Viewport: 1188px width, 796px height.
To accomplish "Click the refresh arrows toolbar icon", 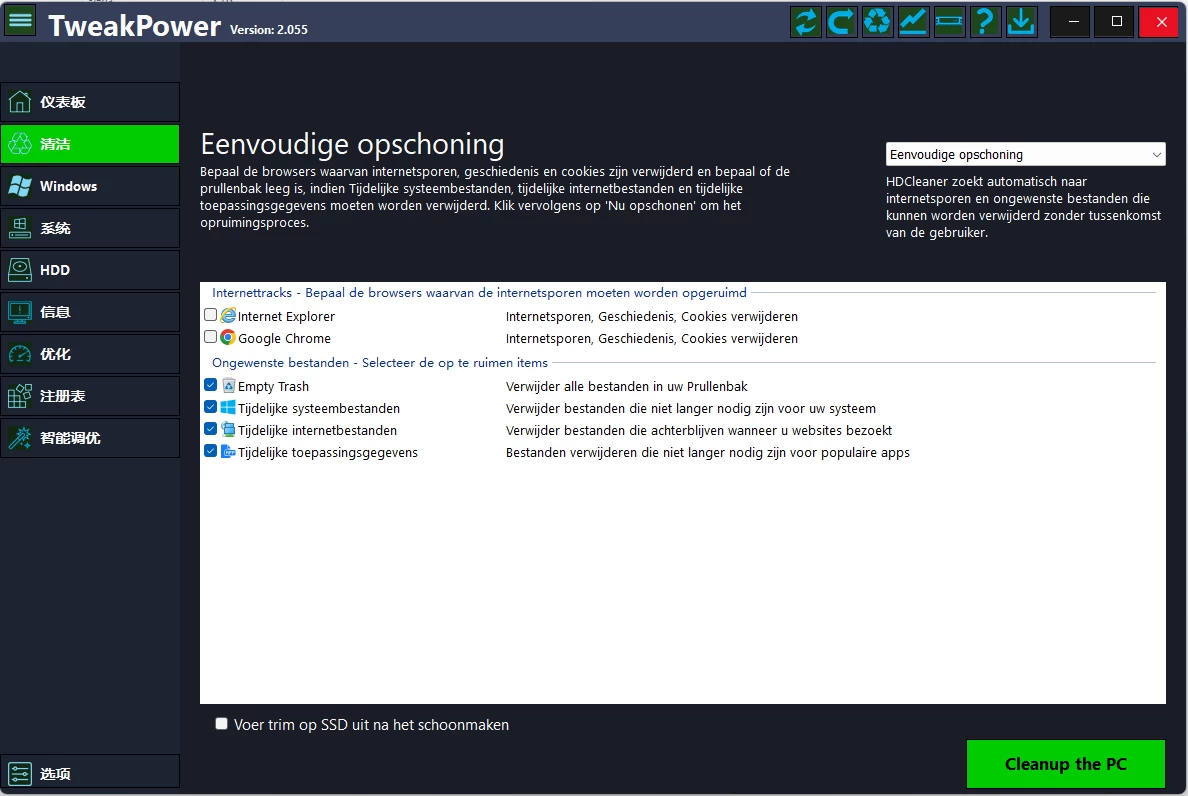I will (805, 21).
